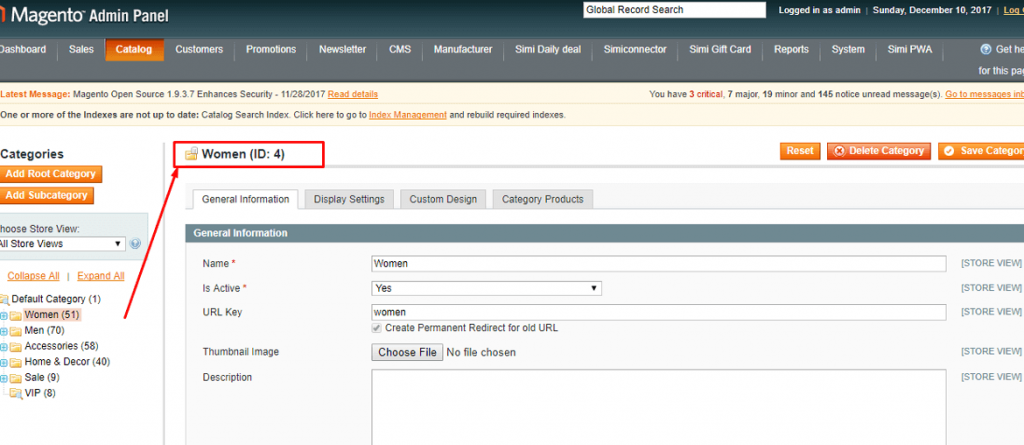
Task: Click Choose File for Thumbnail Image
Action: tap(408, 352)
